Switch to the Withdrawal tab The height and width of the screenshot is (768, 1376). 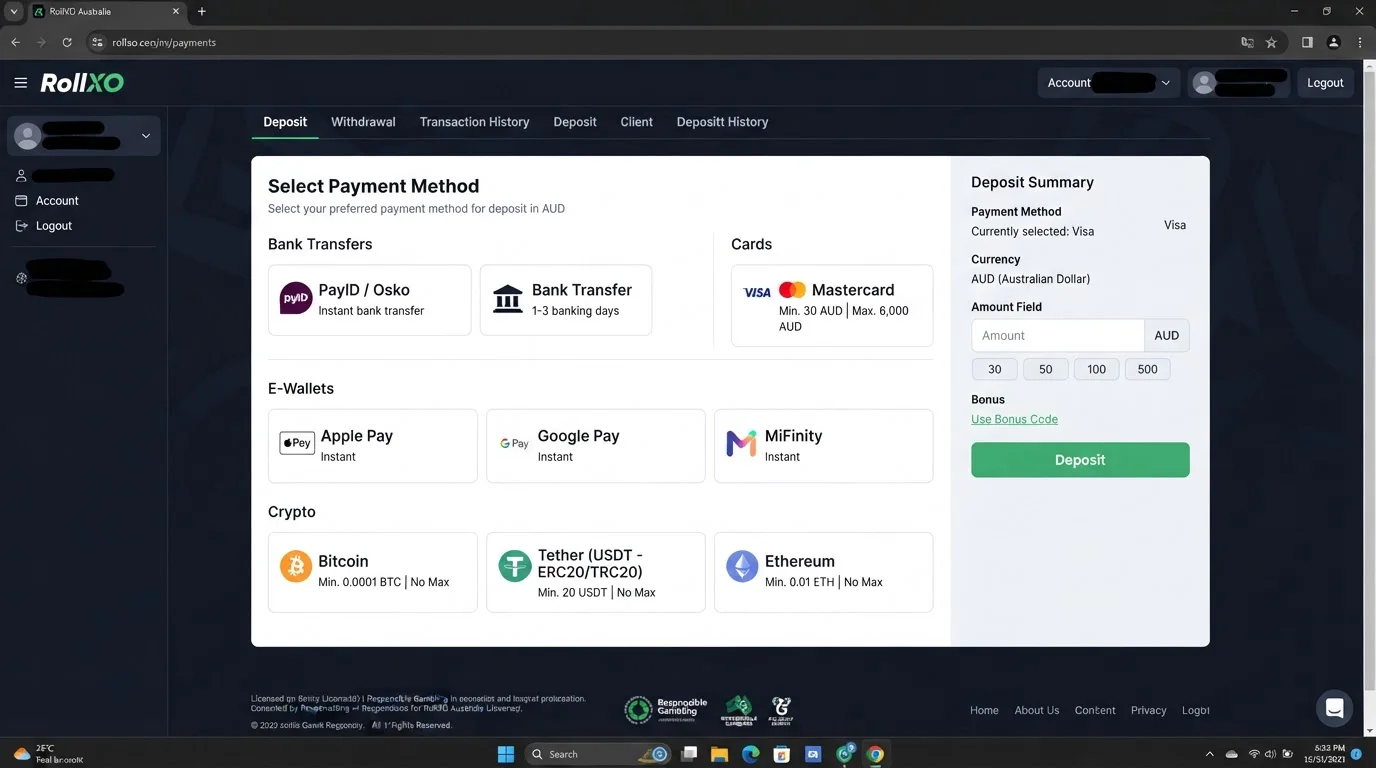click(363, 122)
